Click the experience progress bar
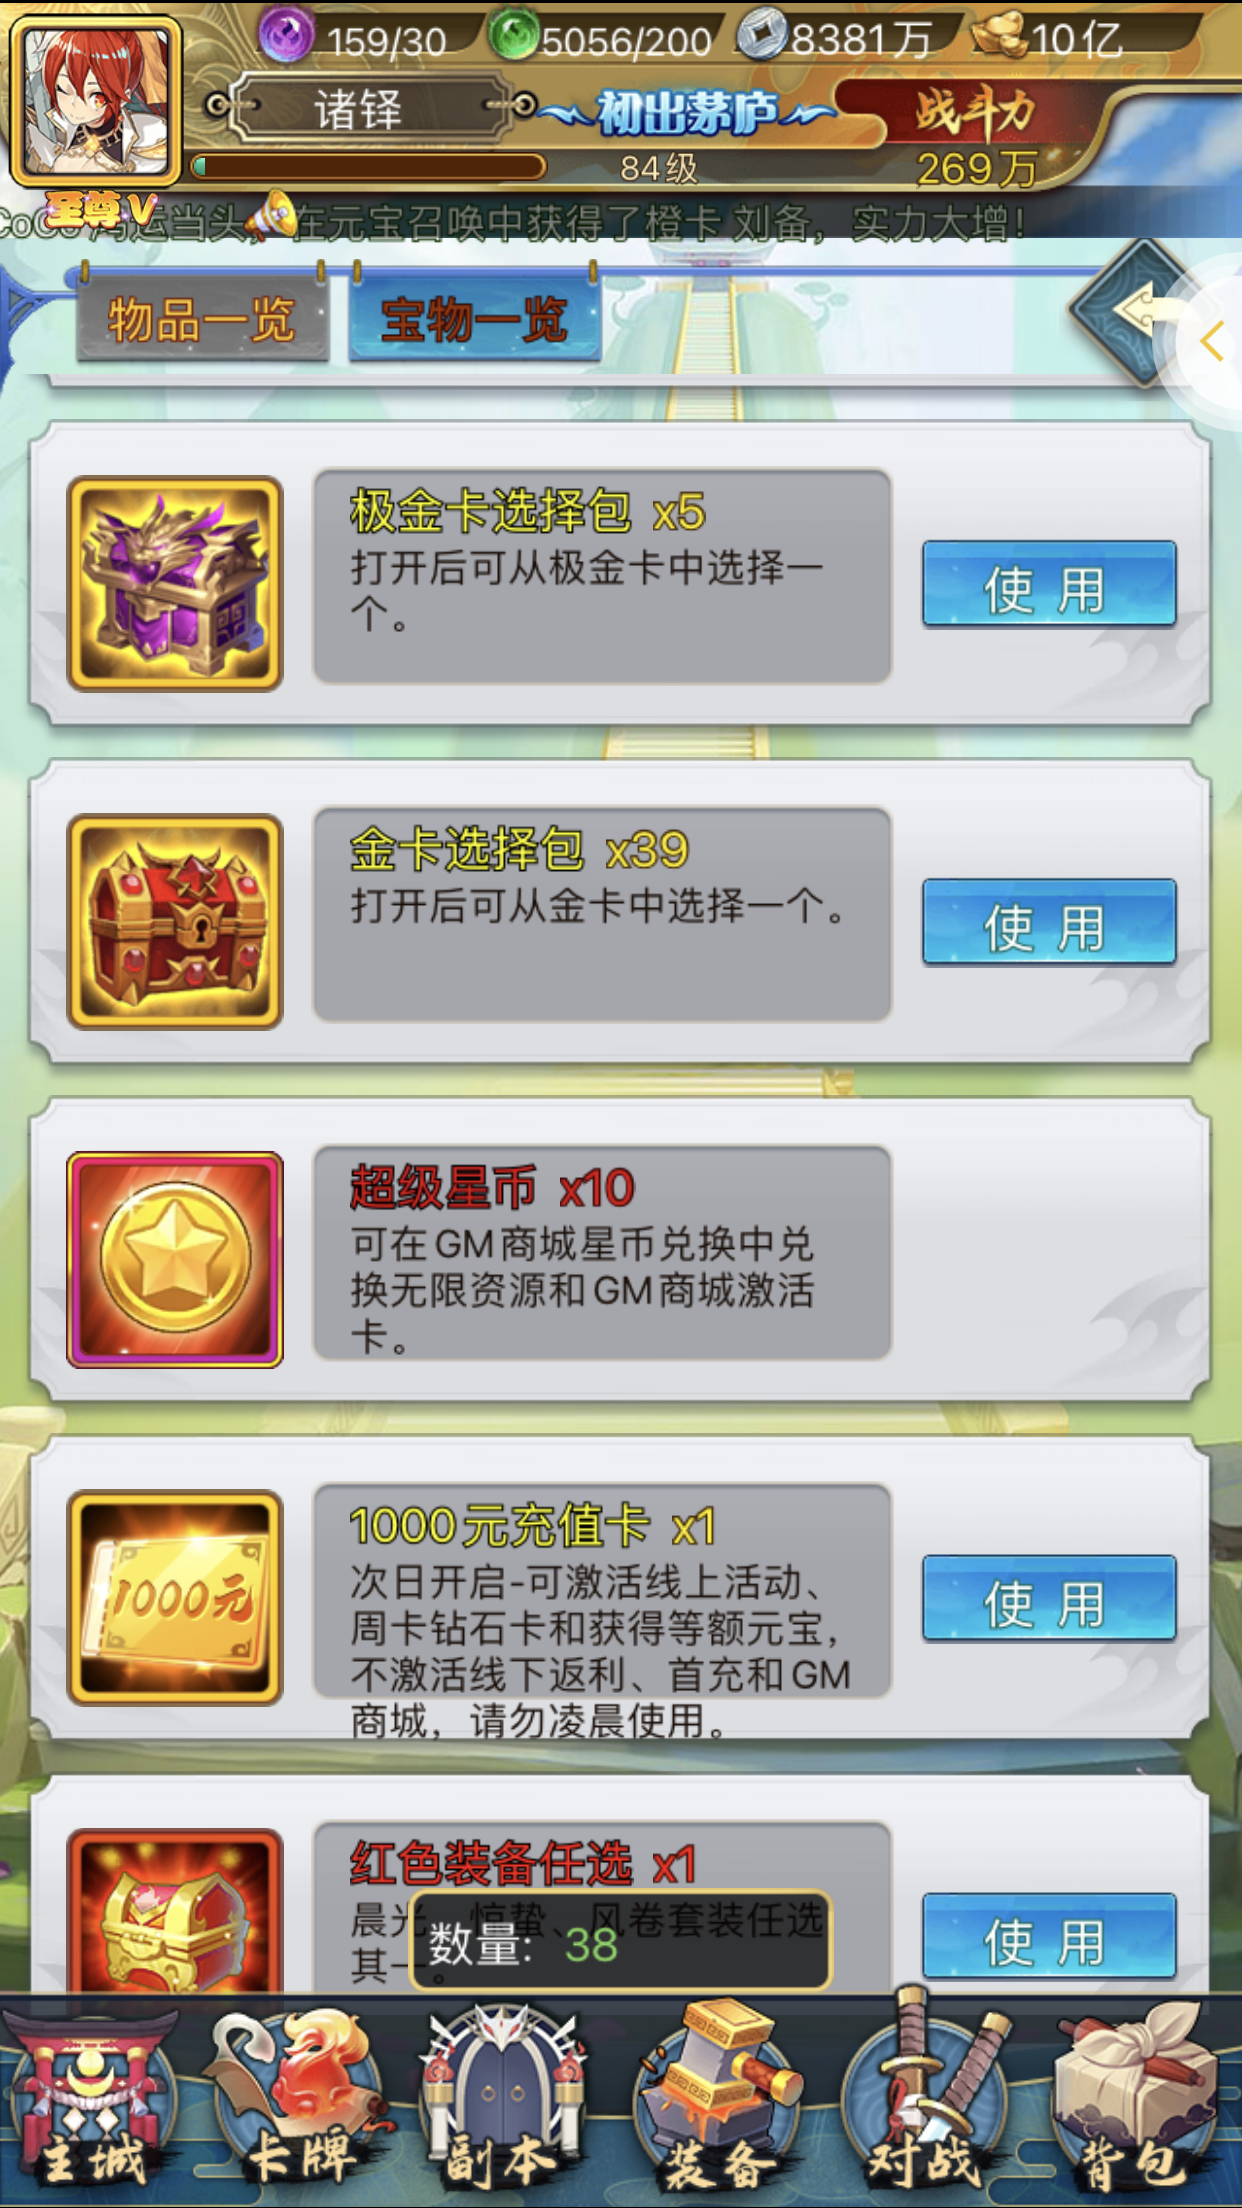Screen dimensions: 1242x2208 pos(369,167)
